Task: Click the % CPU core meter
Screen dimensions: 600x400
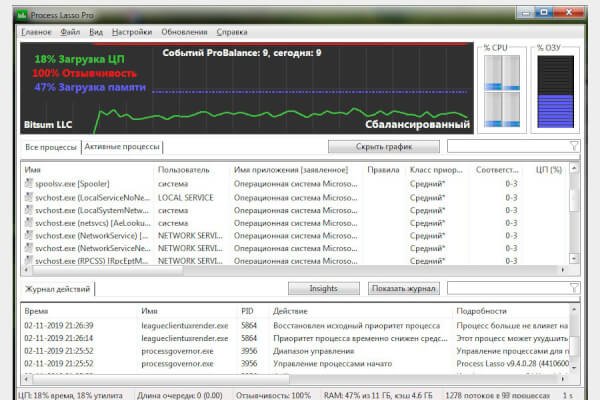Action: (502, 91)
